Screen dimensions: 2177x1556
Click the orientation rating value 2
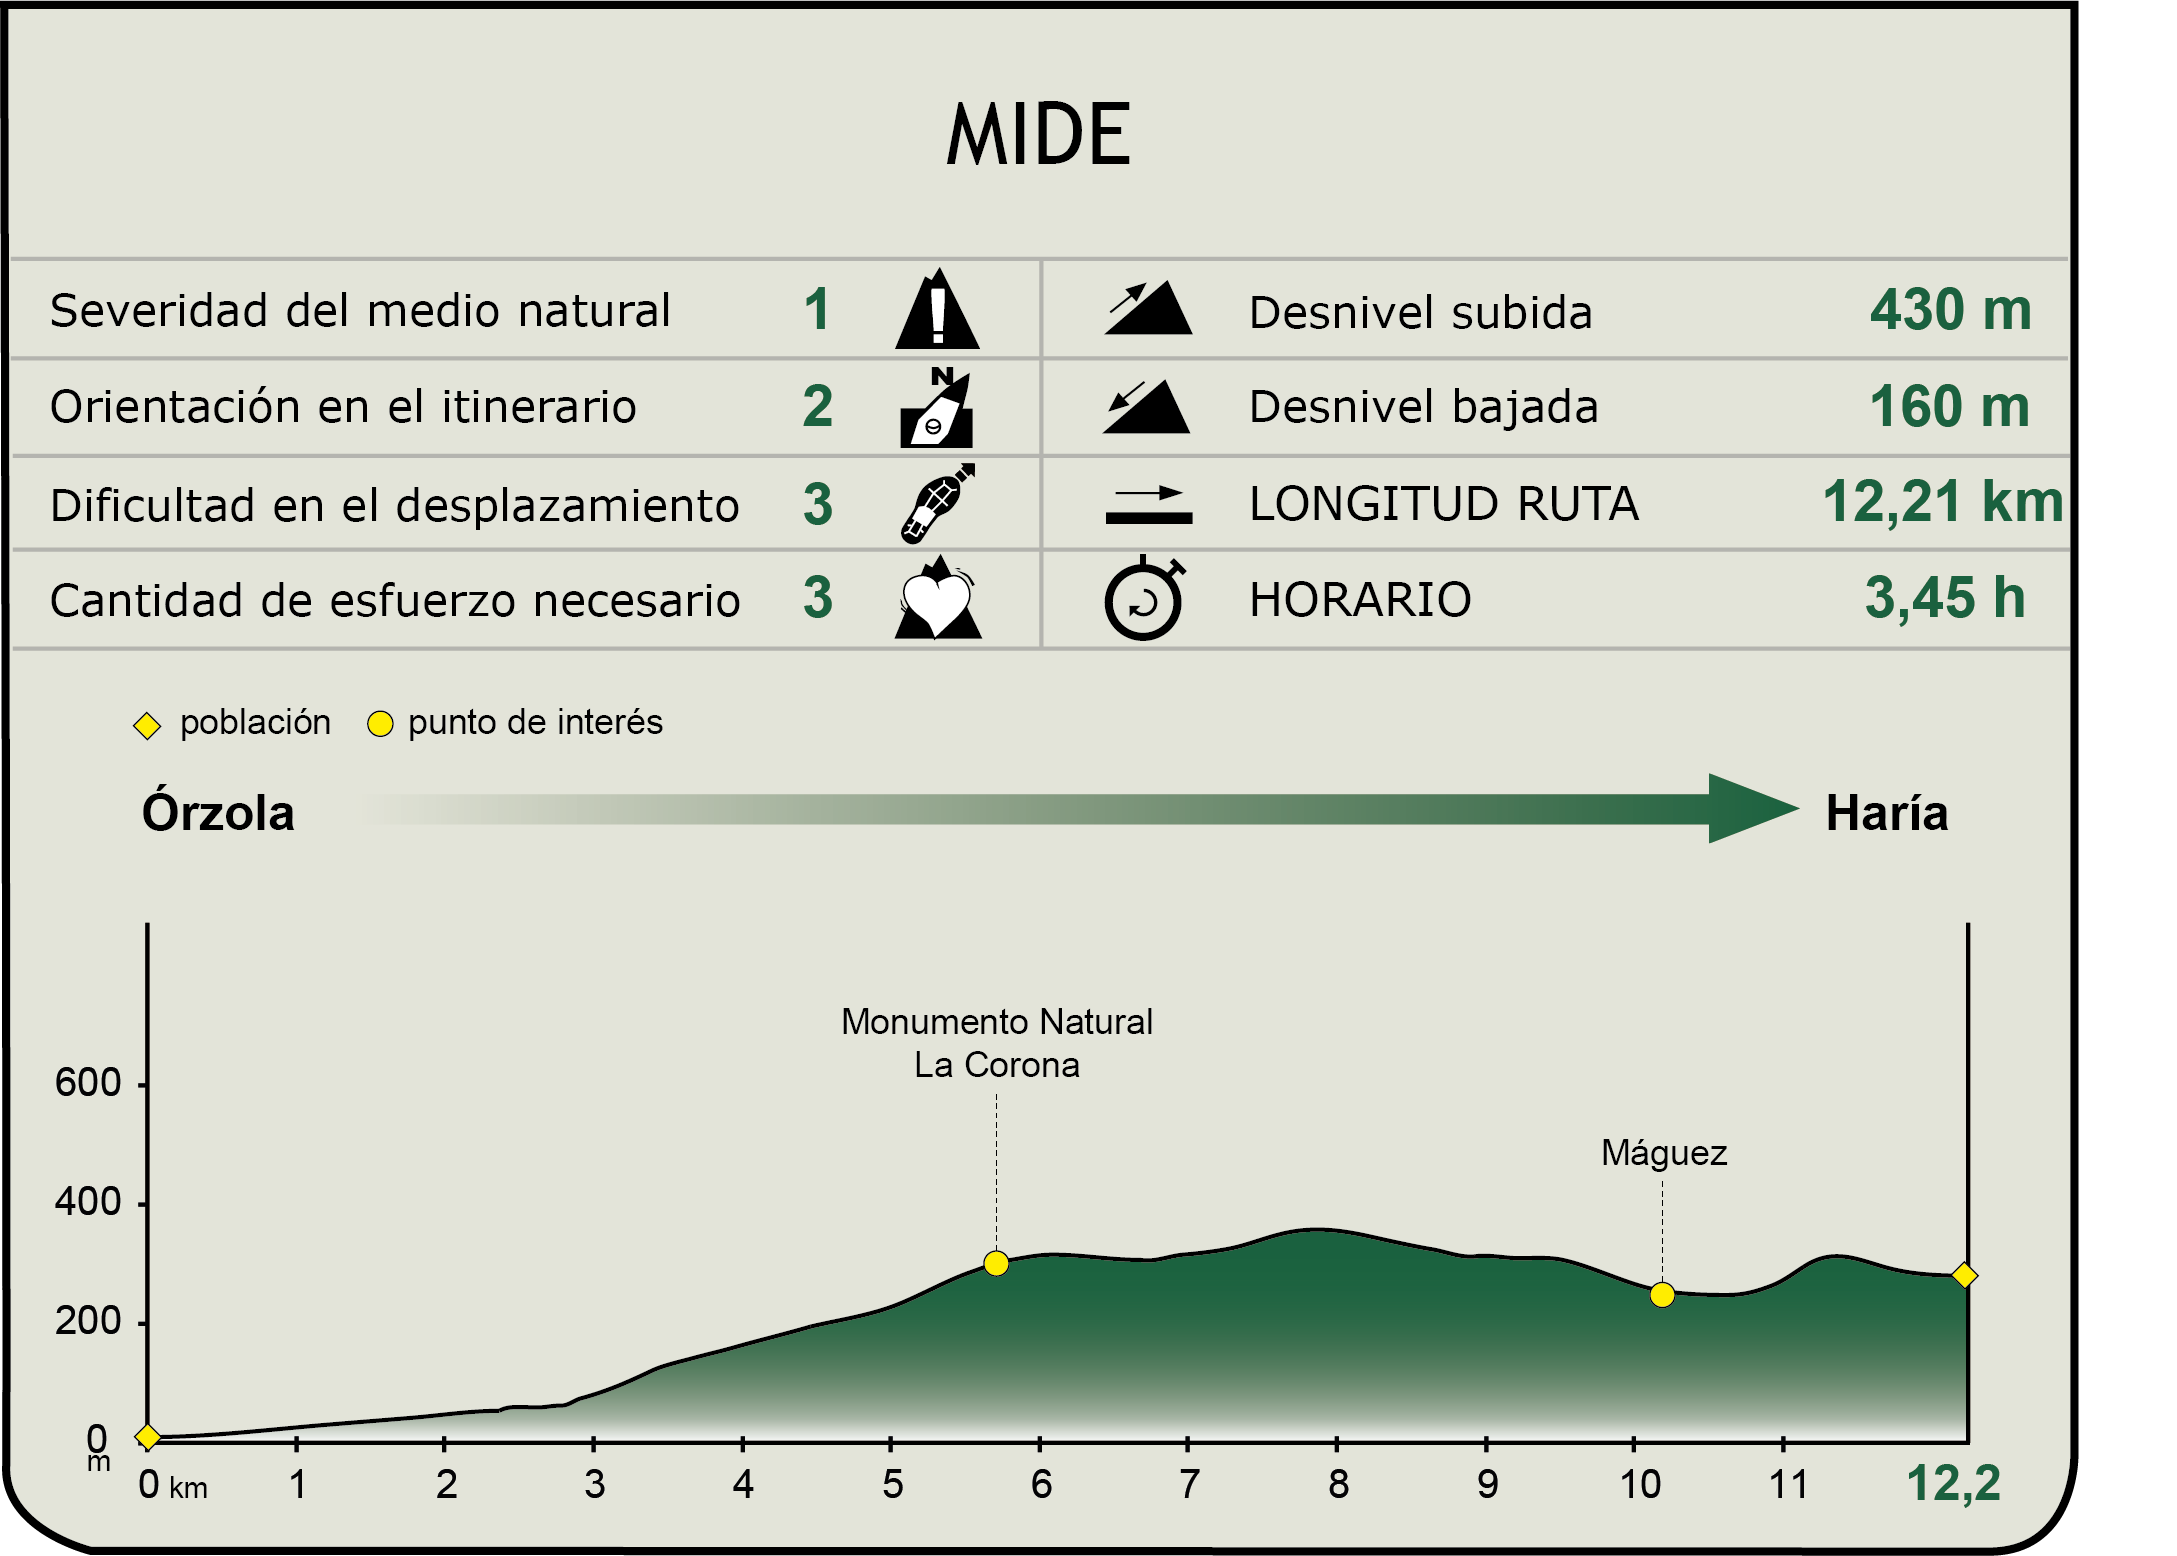coord(817,406)
